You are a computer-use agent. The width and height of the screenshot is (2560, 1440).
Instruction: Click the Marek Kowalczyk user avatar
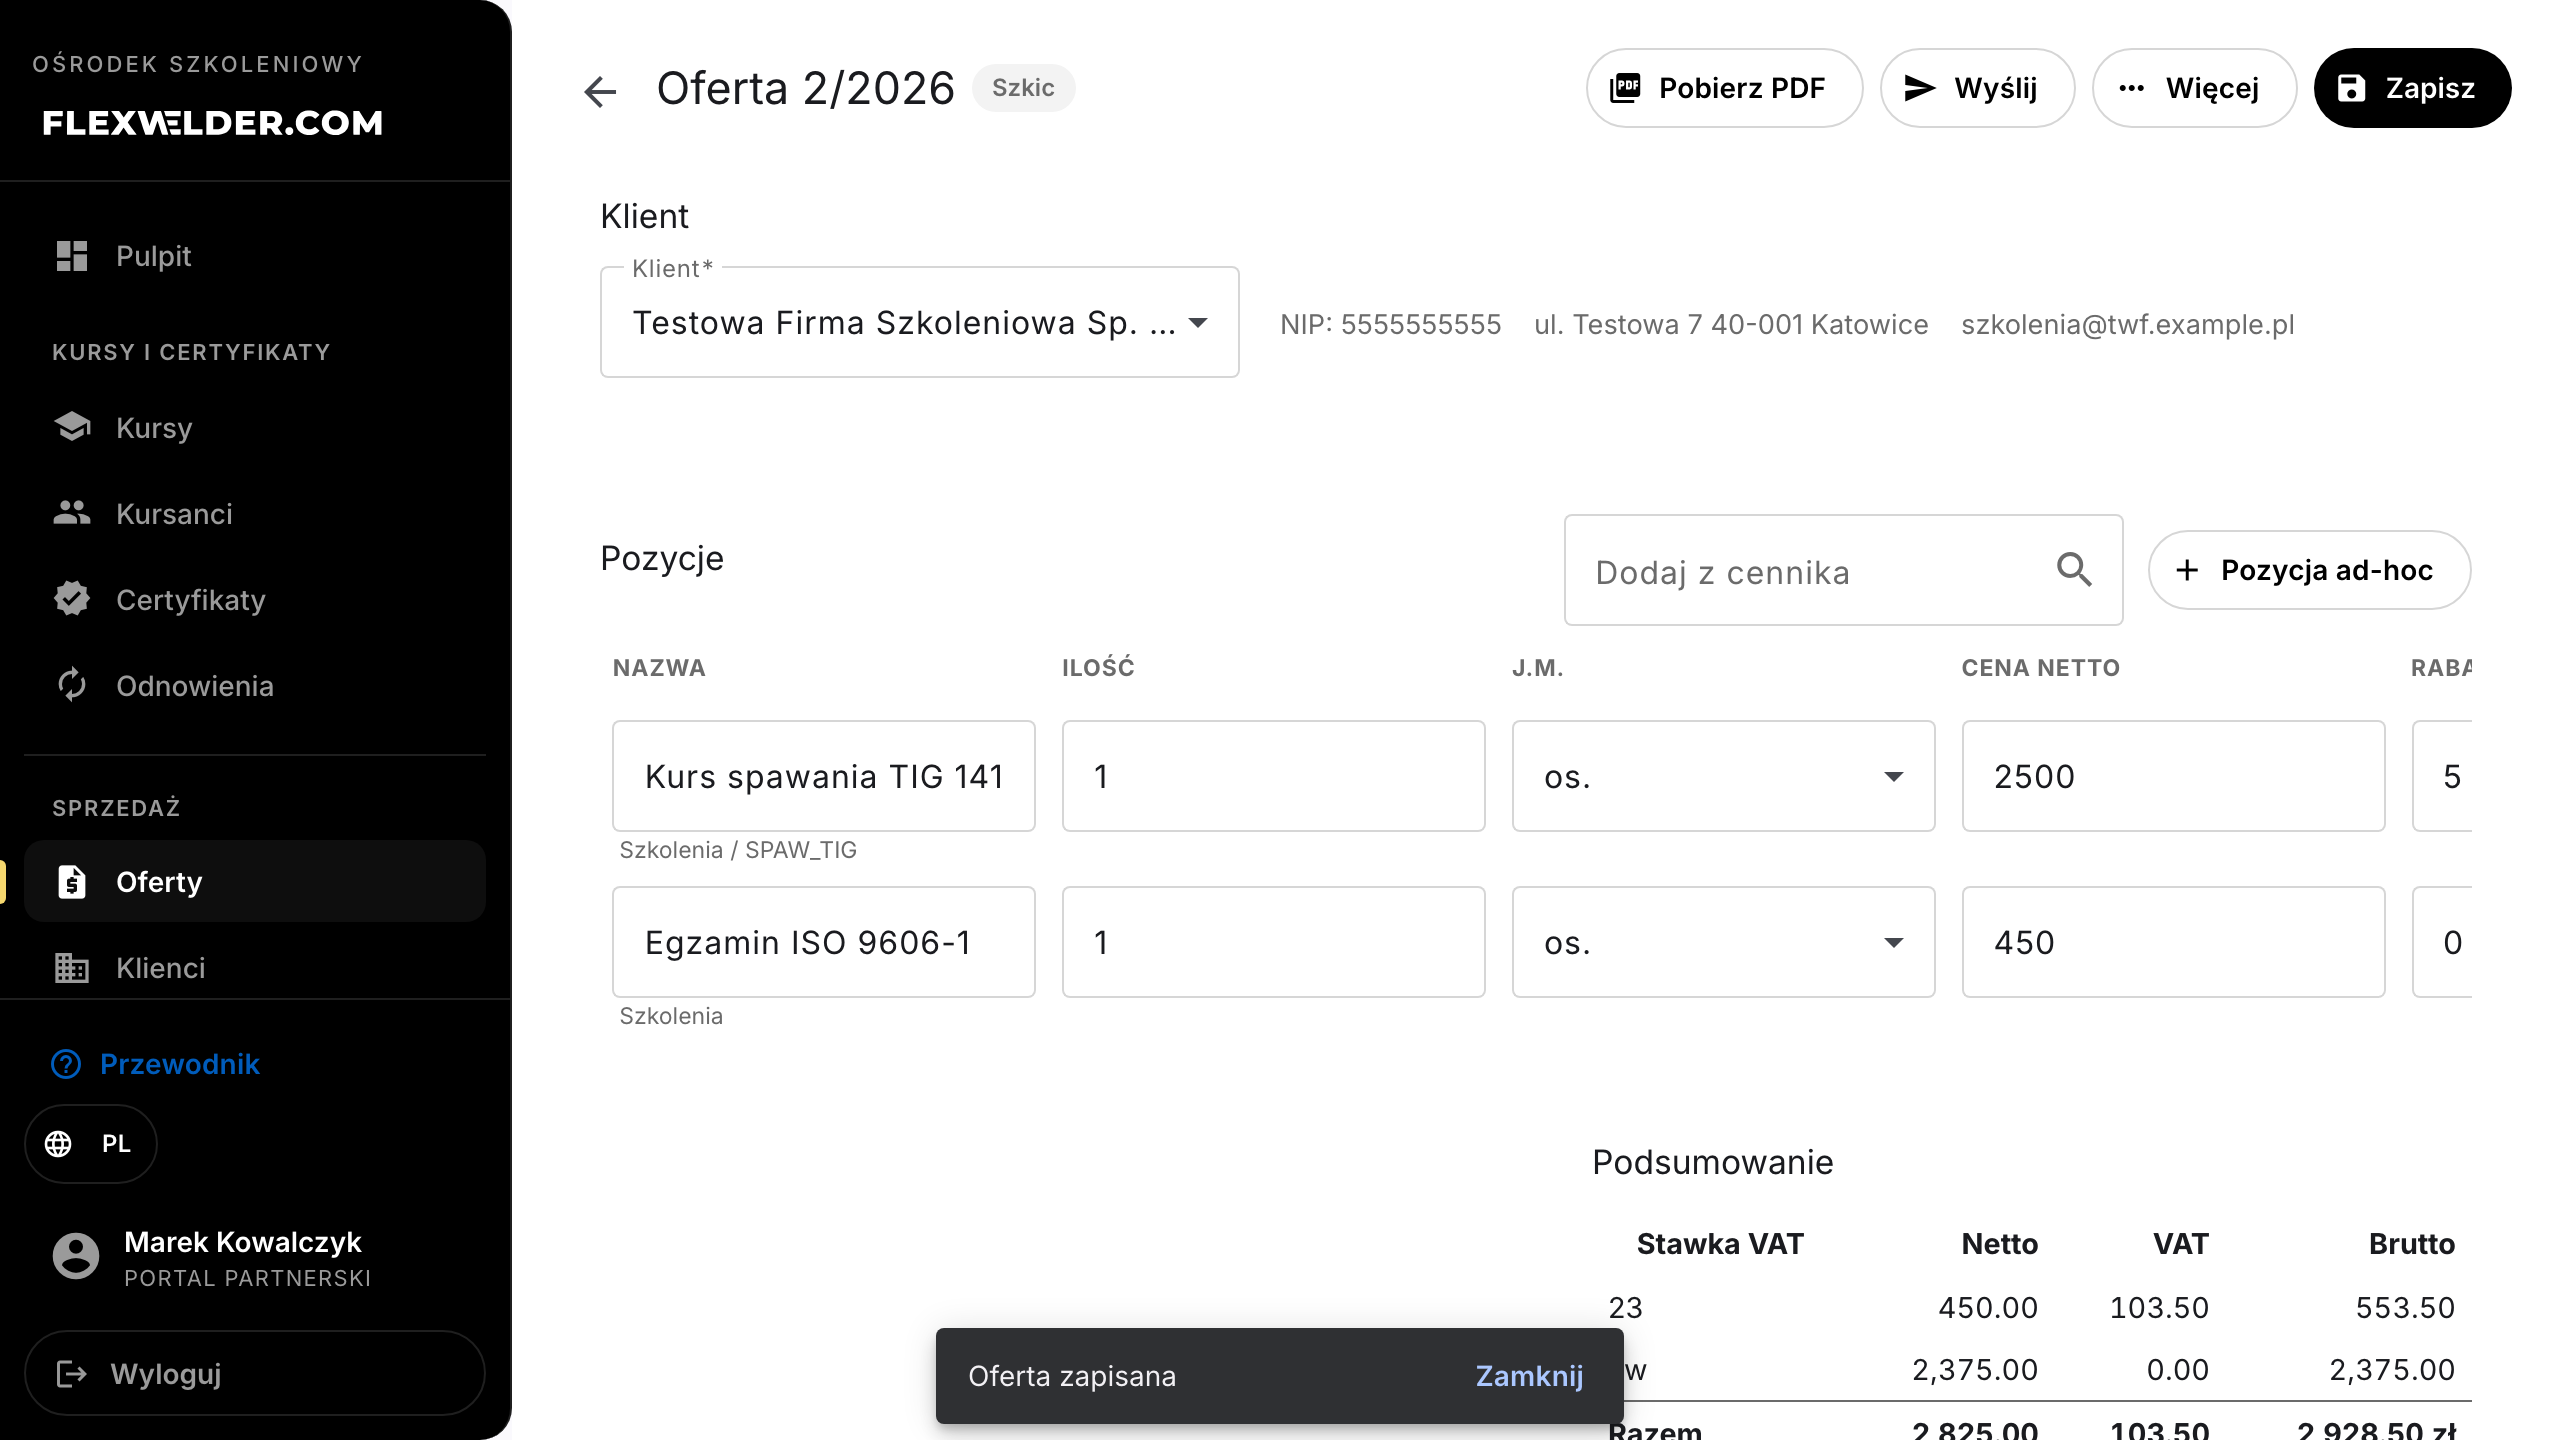pos(76,1256)
